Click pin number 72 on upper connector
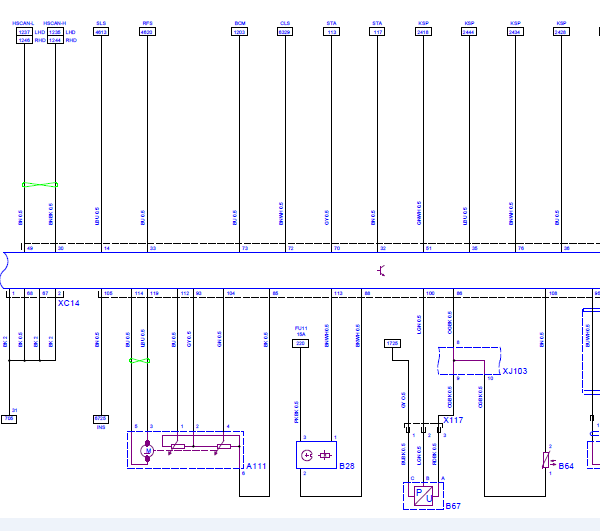The image size is (600, 531). coord(291,248)
